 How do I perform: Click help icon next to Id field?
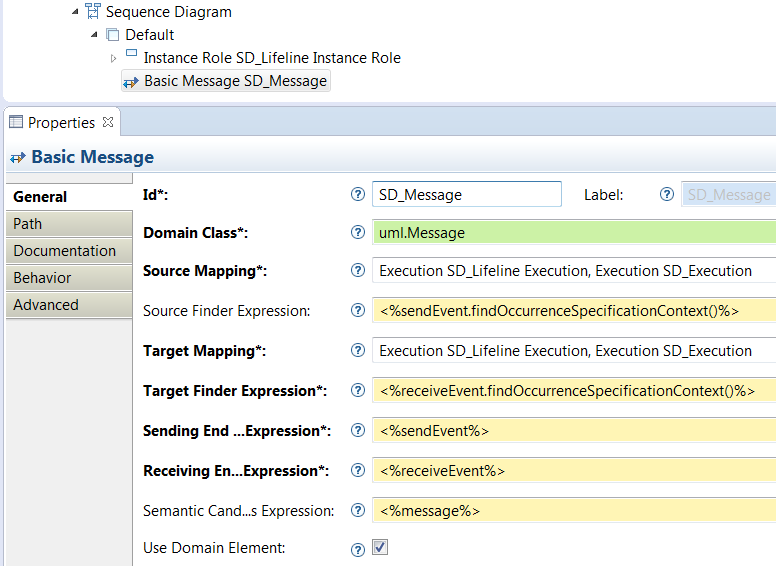pos(358,195)
